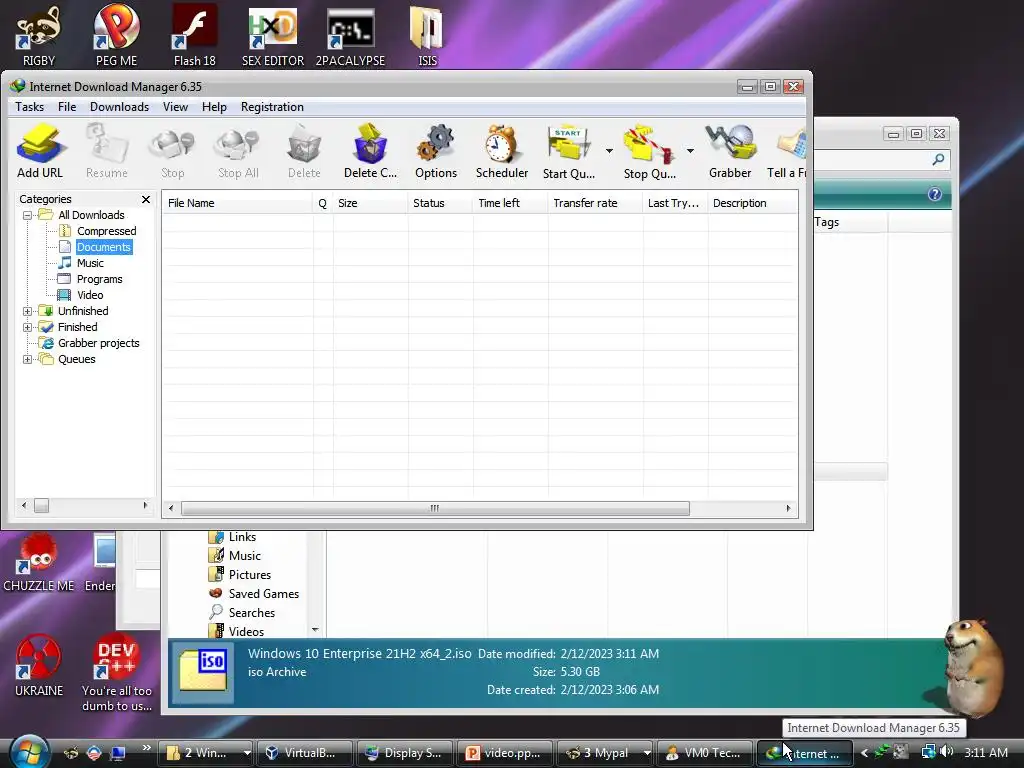The image size is (1024, 768).
Task: Switch to Display Settings taskbar button
Action: (x=405, y=753)
